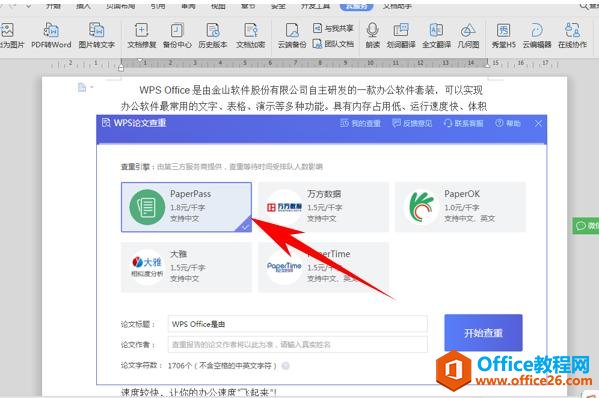Switch to the 视图 ribbon tab
This screenshot has width=599, height=398.
(218, 6)
